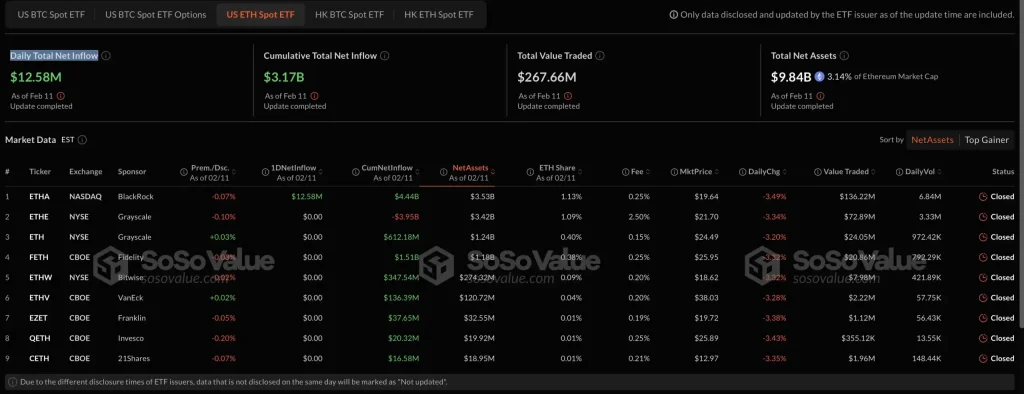Screen dimensions: 1024x394
Task: Click info icon on MktPrice column header
Action: click(674, 172)
